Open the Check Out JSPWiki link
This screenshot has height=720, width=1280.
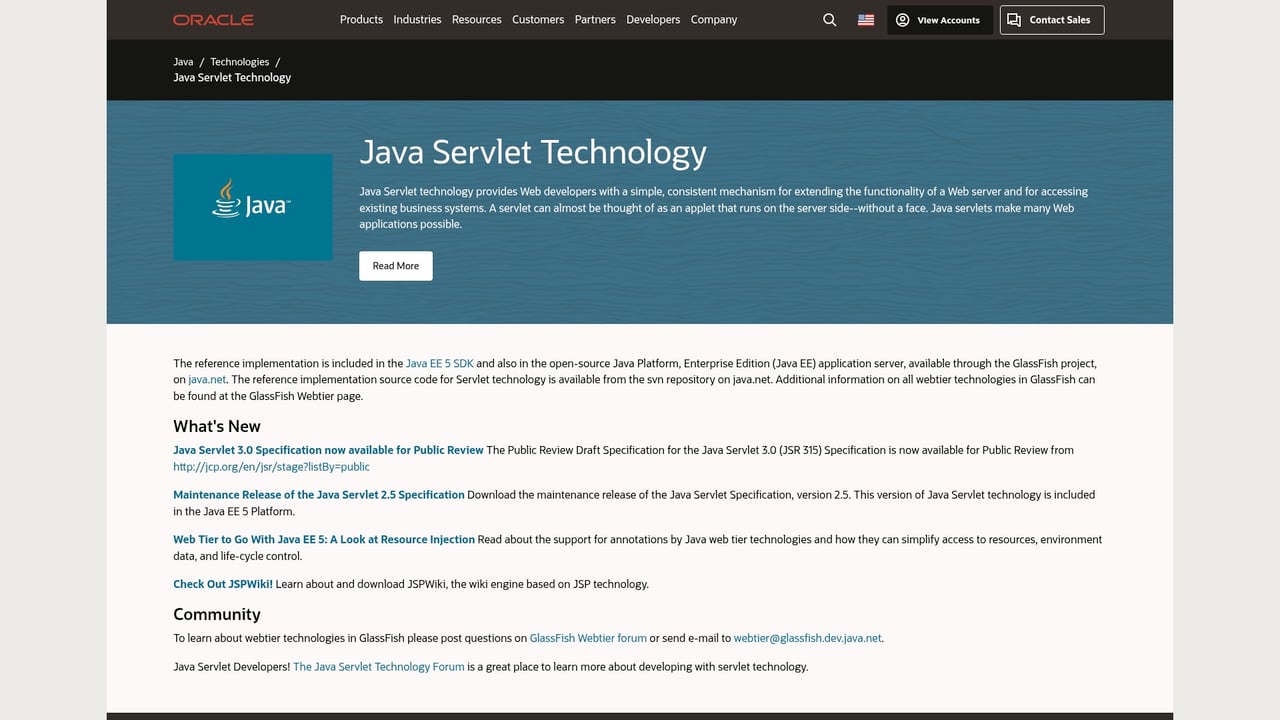222,584
